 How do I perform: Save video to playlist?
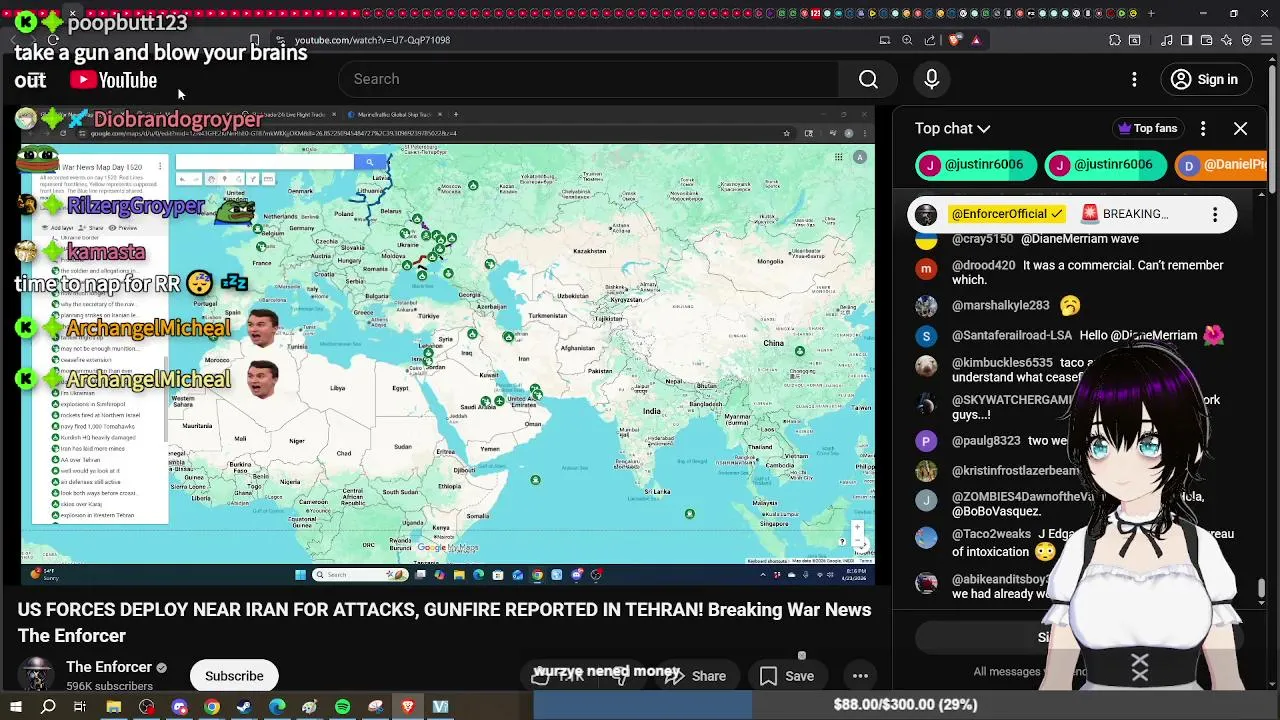(x=786, y=676)
